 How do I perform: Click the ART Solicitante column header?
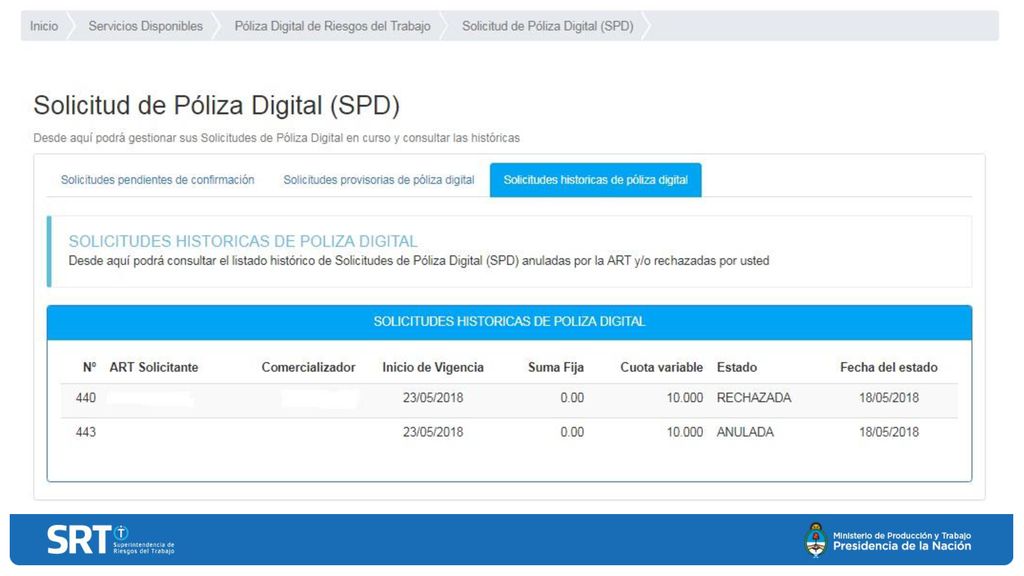153,367
